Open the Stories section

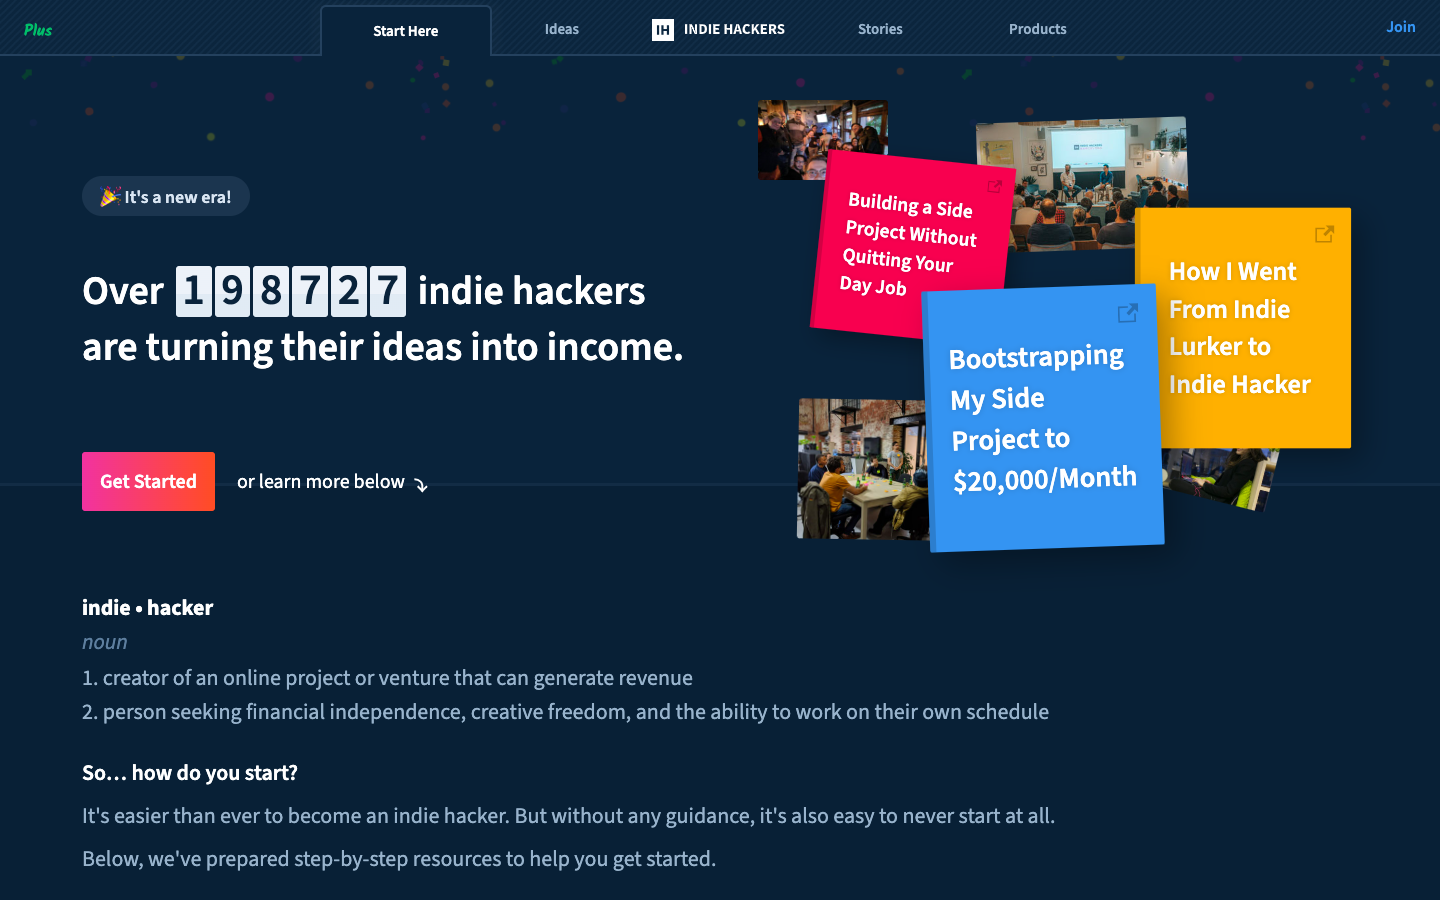(879, 29)
